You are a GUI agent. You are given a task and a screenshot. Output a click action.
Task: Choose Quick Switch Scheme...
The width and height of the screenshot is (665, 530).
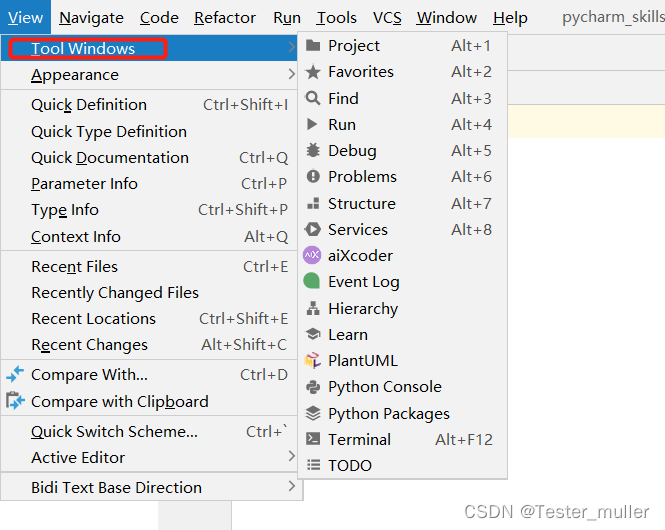[149, 432]
